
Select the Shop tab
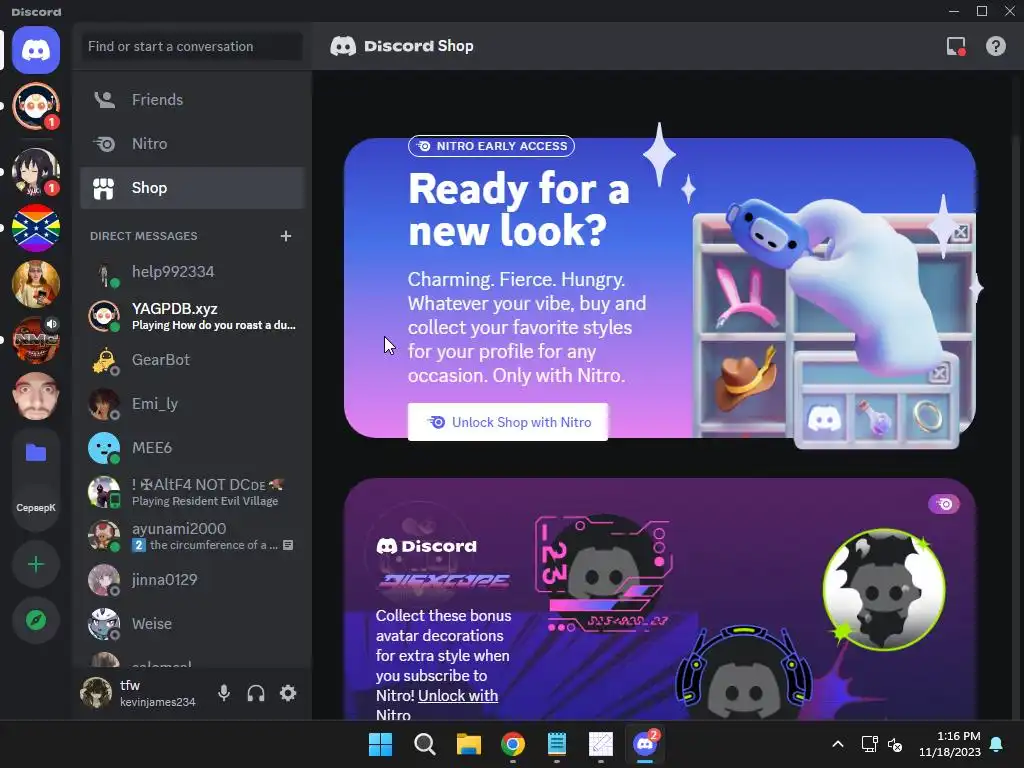[192, 187]
